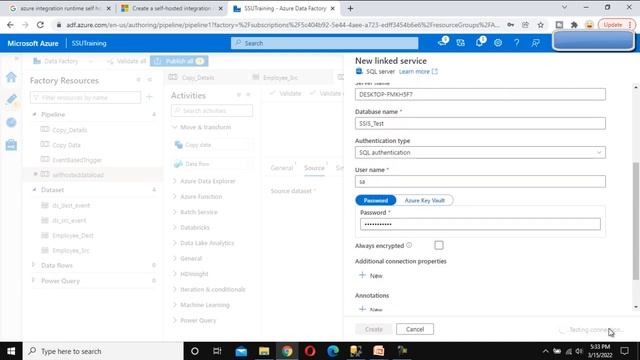The image size is (640, 360).
Task: Select the EventBasedTrigger pipeline item
Action: pos(77,160)
